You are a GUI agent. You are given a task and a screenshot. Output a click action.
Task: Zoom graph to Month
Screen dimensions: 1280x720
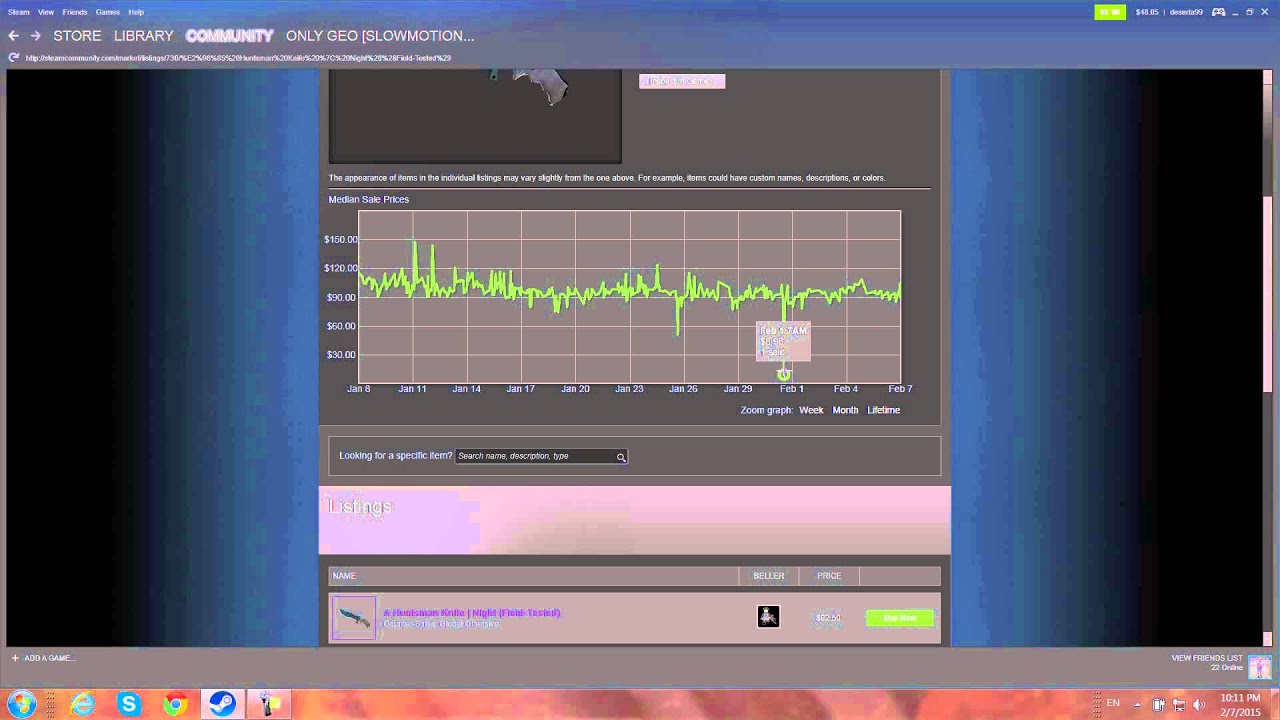point(845,410)
